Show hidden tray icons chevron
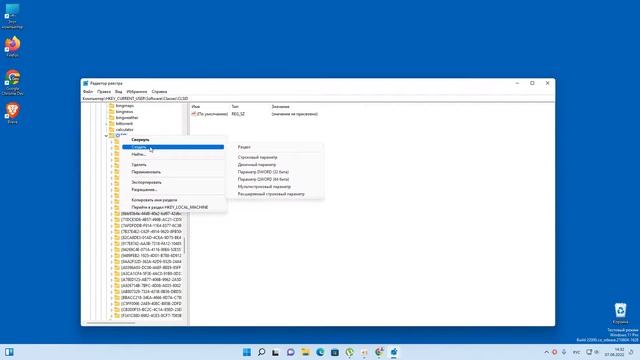Viewport: 640px width, 360px height. click(x=547, y=352)
